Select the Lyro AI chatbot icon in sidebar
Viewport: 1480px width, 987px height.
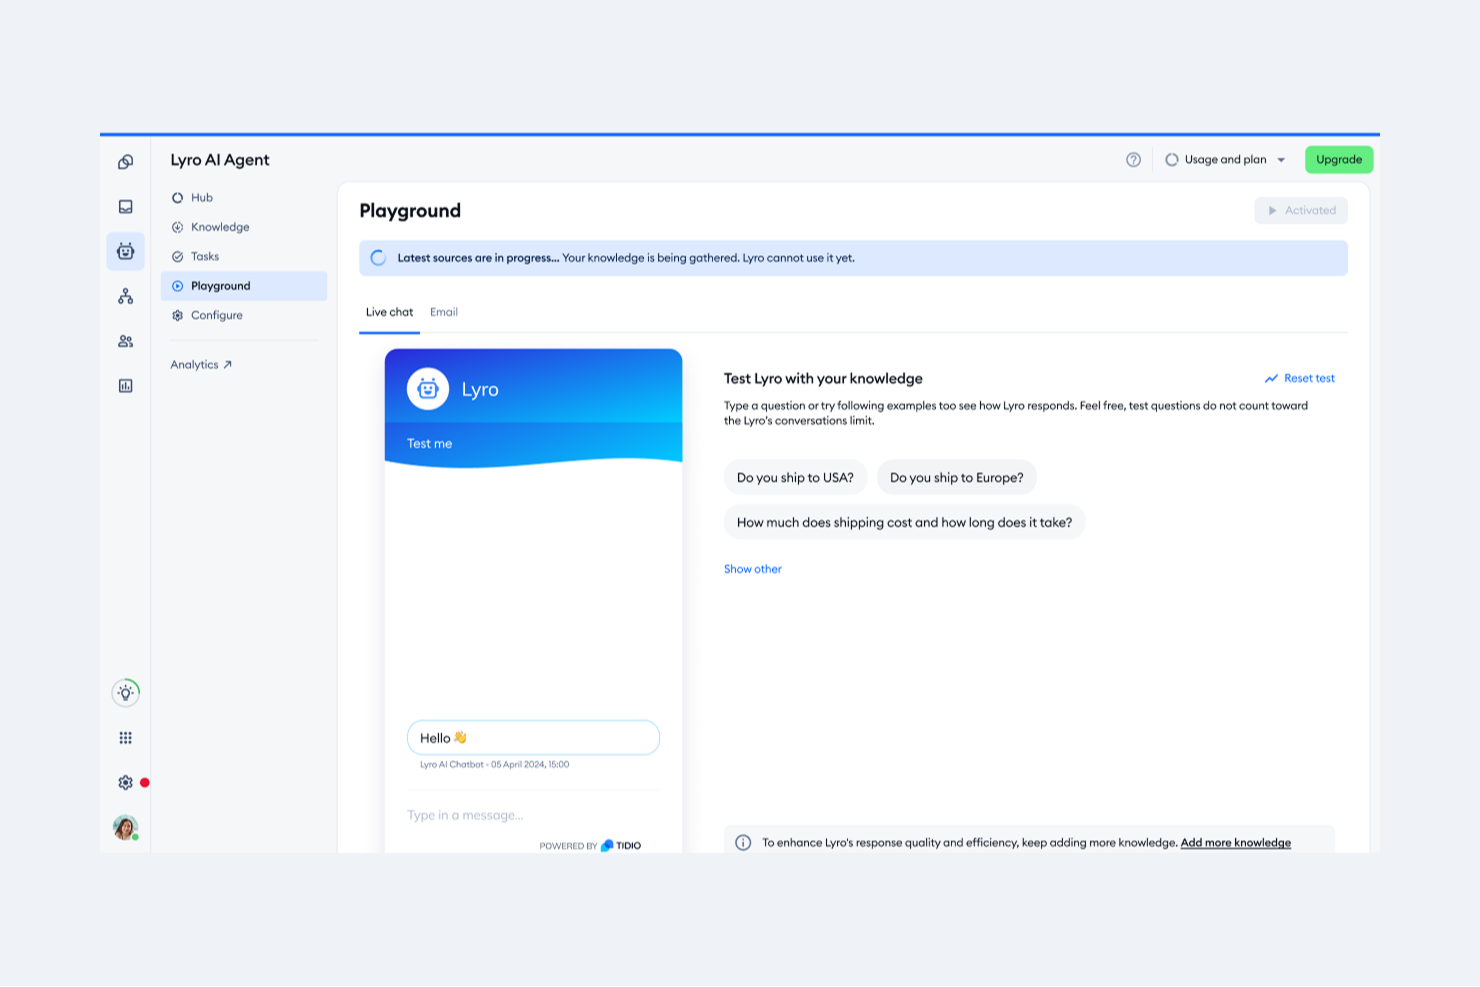[x=125, y=252]
